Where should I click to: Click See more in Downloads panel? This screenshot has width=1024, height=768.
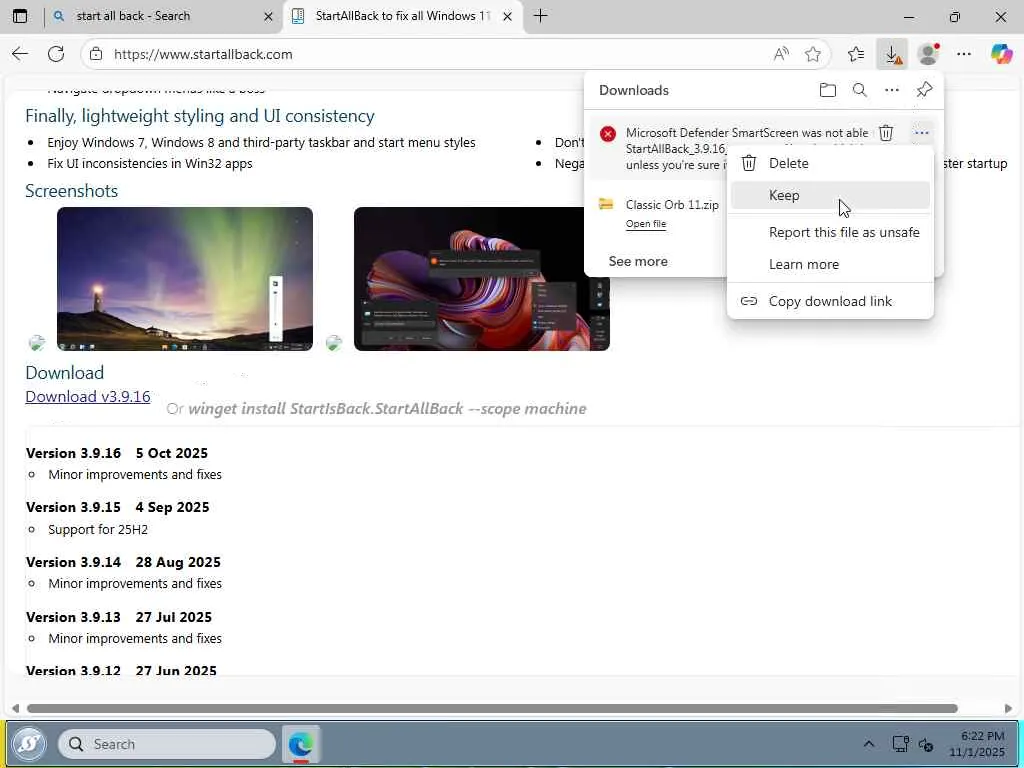pos(638,261)
